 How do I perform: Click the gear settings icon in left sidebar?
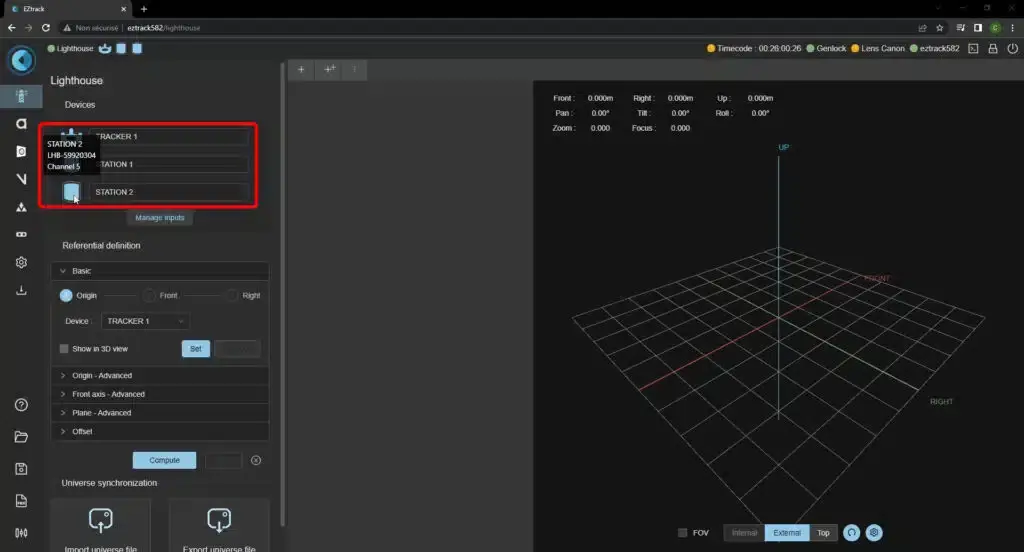(21, 262)
